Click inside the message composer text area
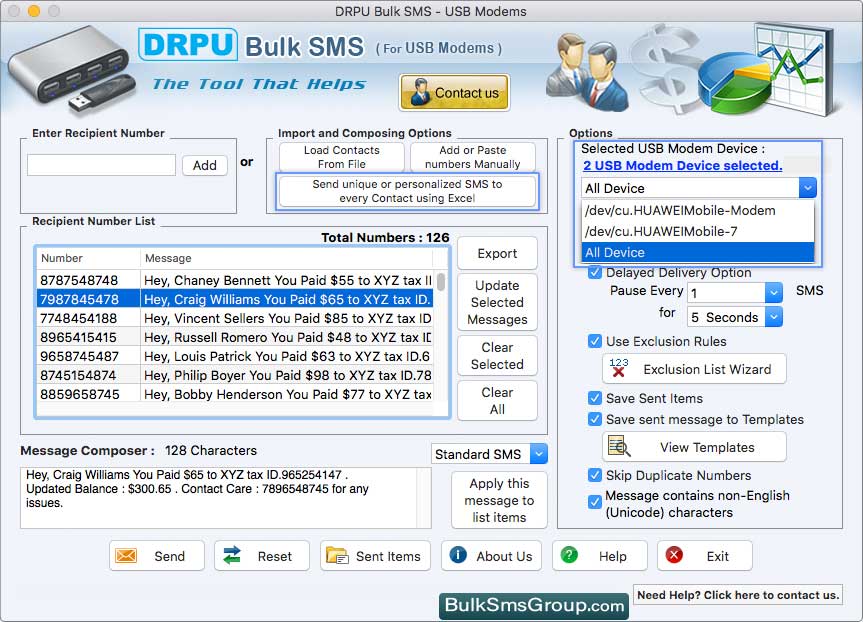 coord(219,498)
